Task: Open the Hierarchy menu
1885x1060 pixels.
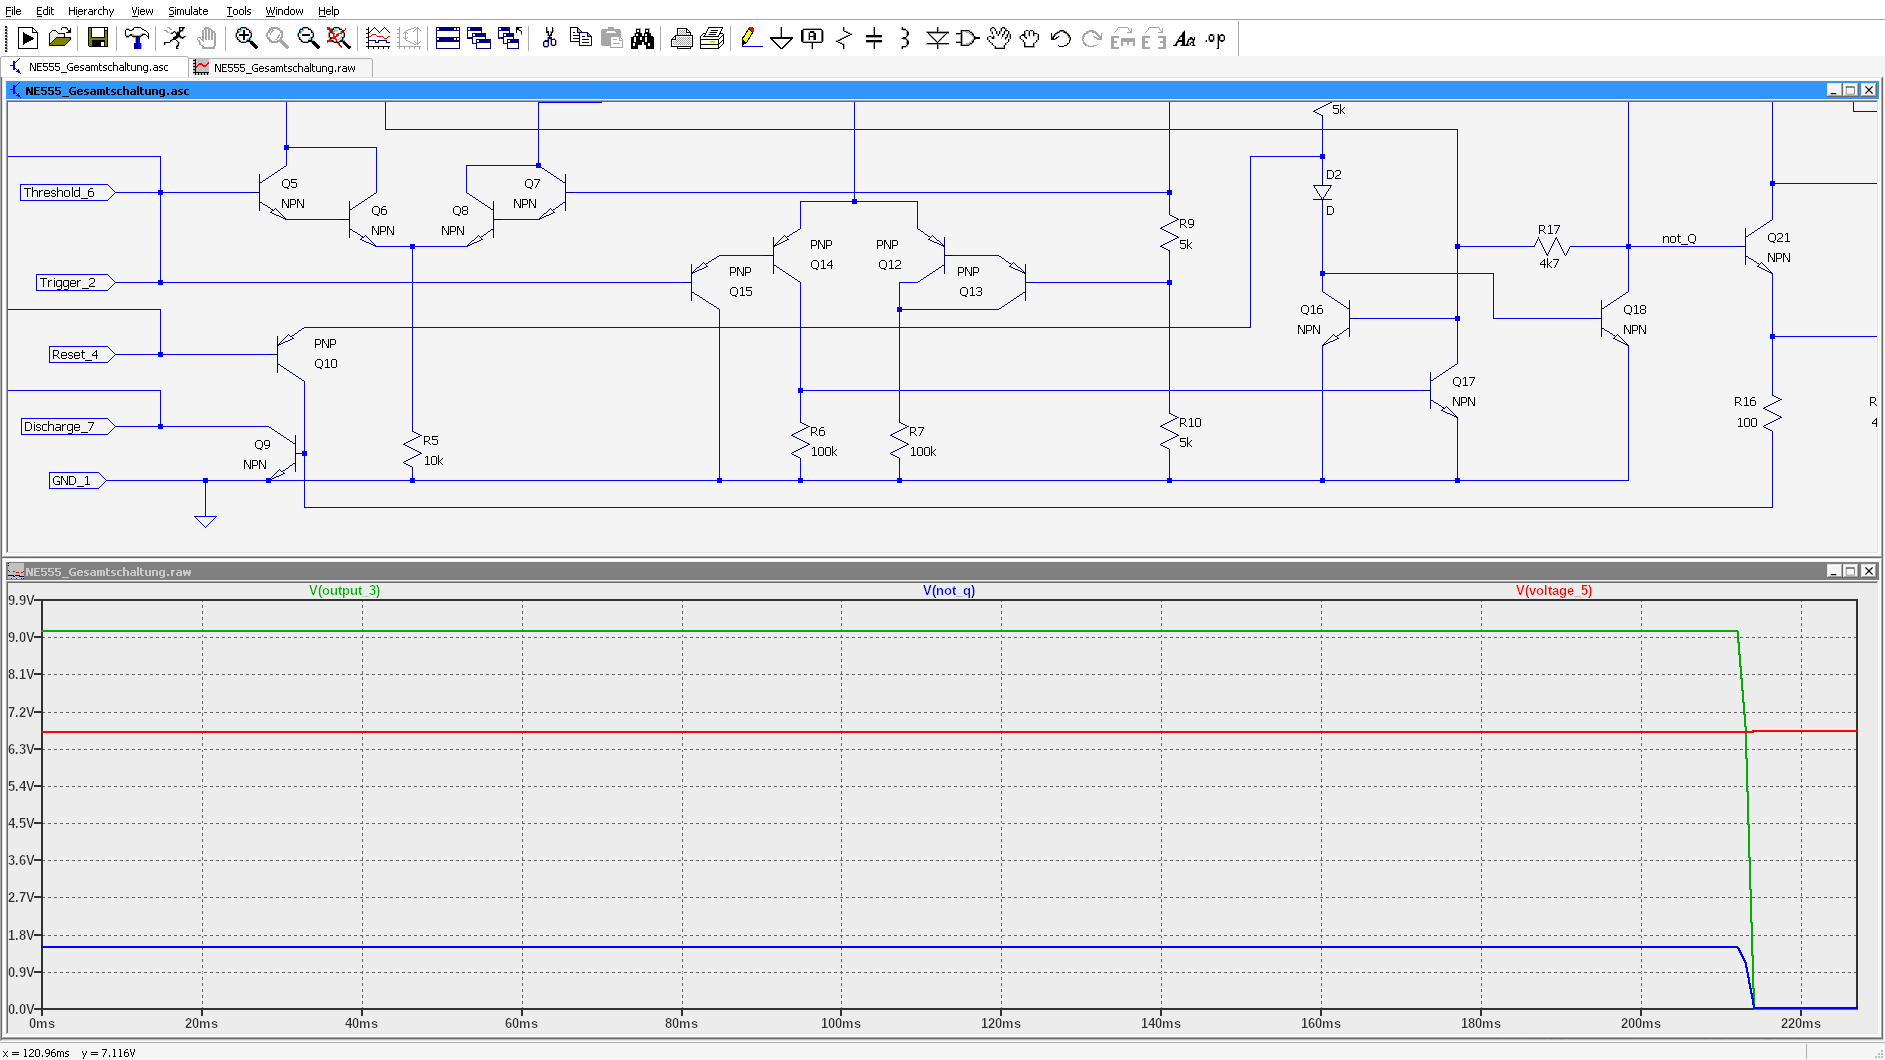Action: 91,11
